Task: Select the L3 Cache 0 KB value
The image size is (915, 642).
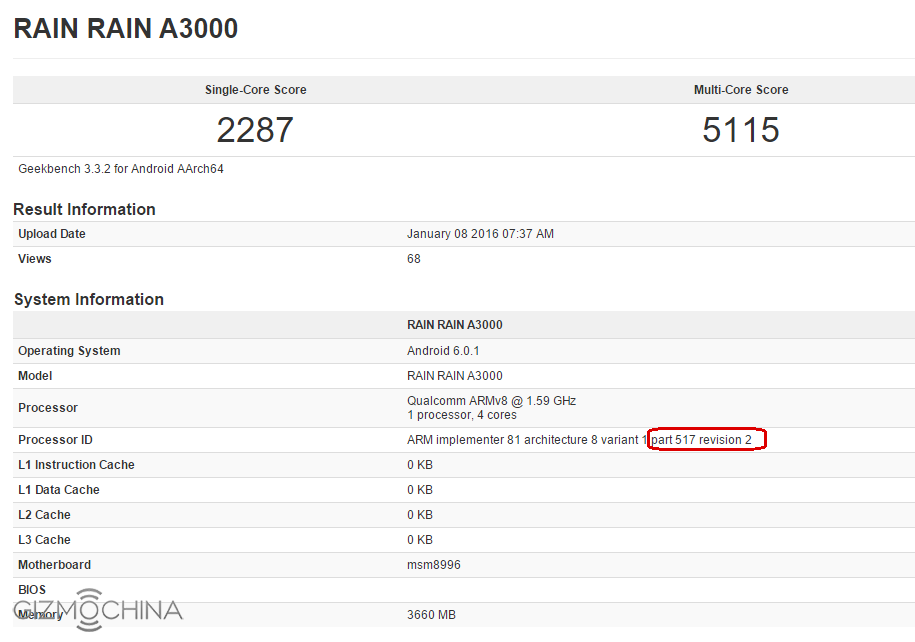Action: click(x=420, y=540)
